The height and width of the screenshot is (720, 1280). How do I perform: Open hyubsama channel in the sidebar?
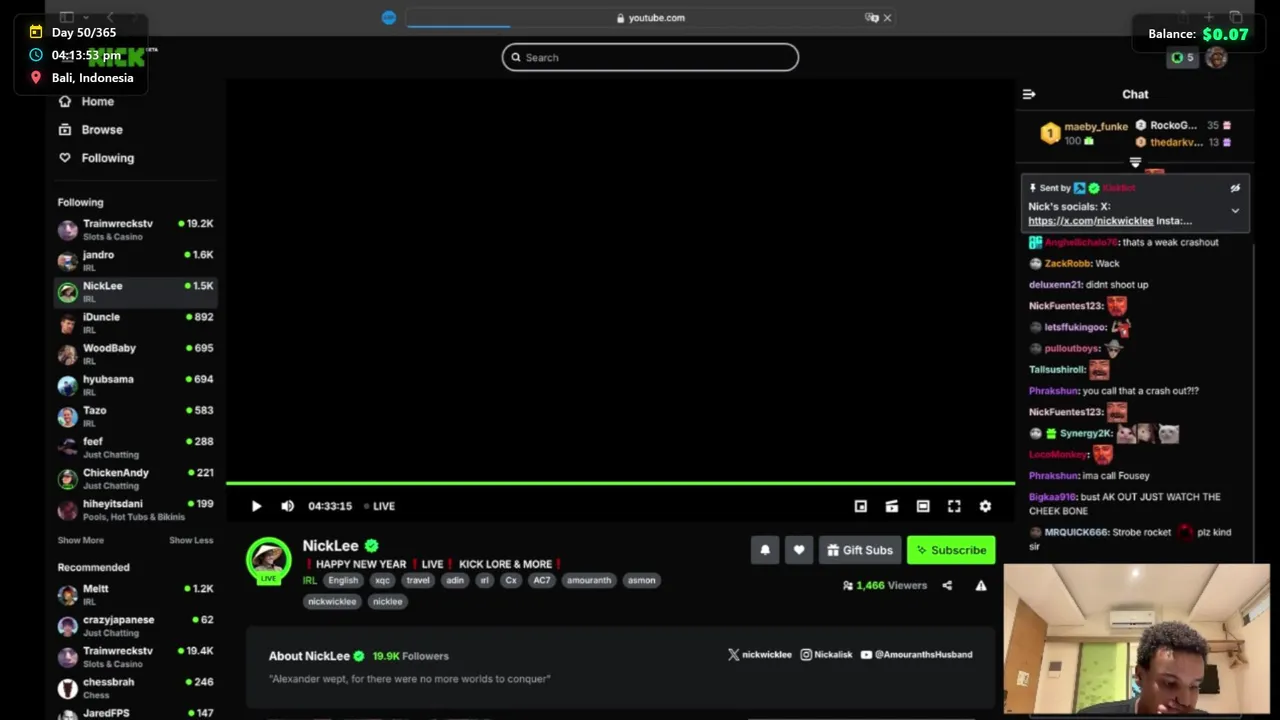[135, 385]
